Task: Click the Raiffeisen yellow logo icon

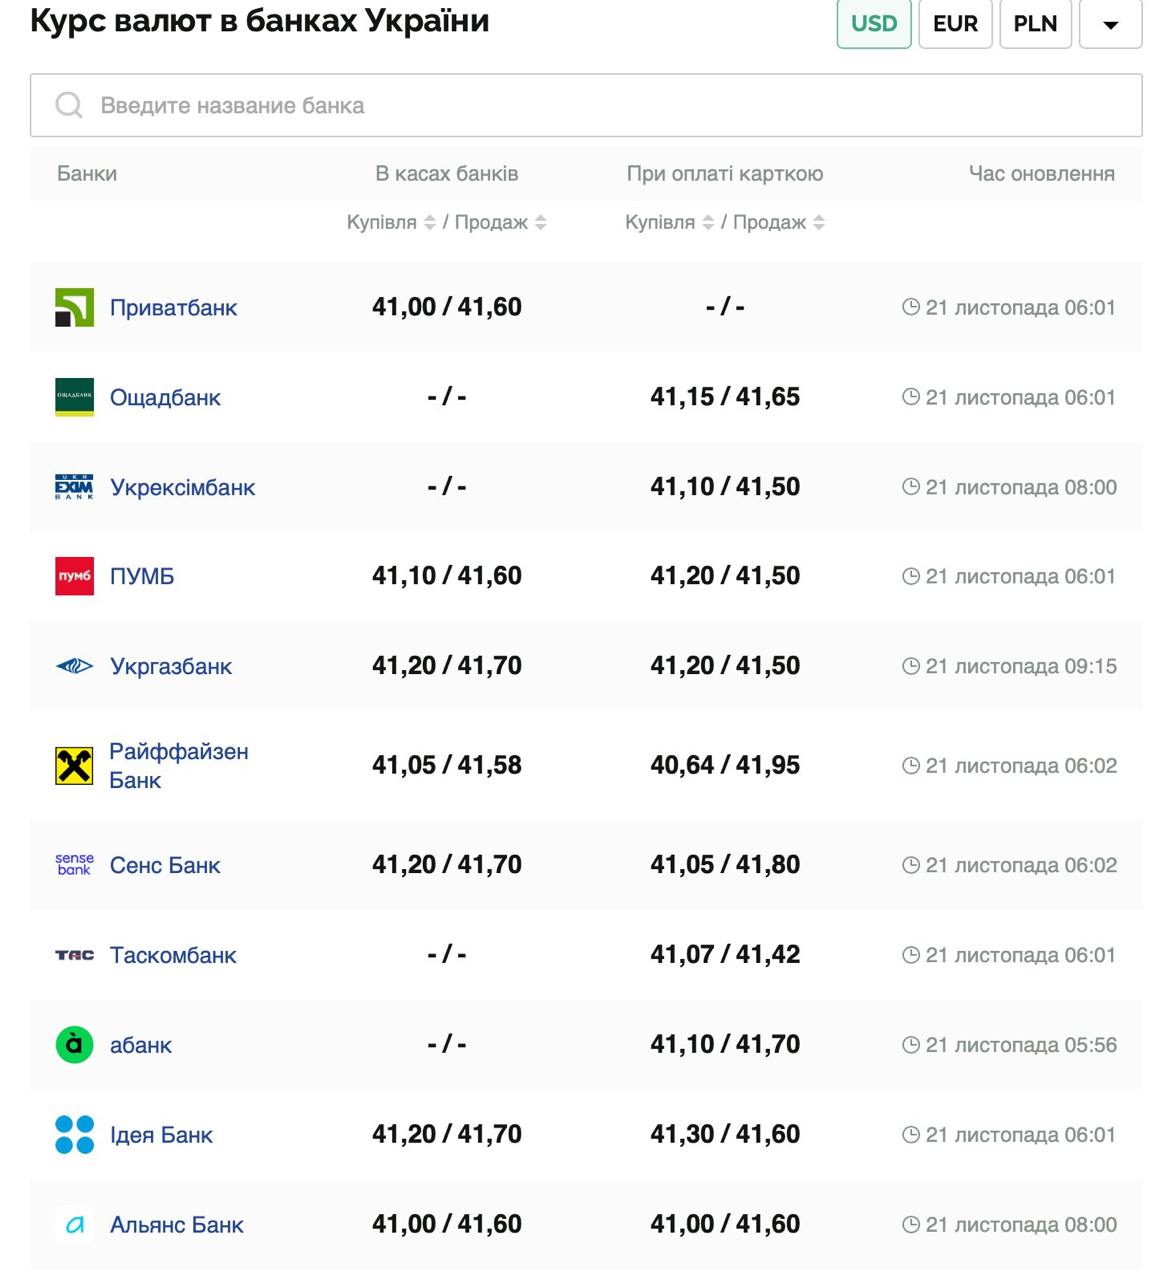Action: point(74,766)
